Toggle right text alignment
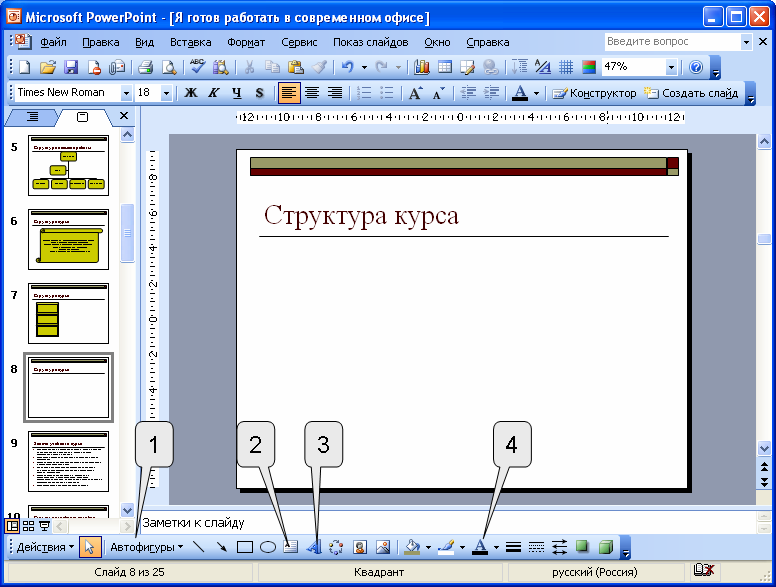Screen dimensions: 776x587 (335, 93)
